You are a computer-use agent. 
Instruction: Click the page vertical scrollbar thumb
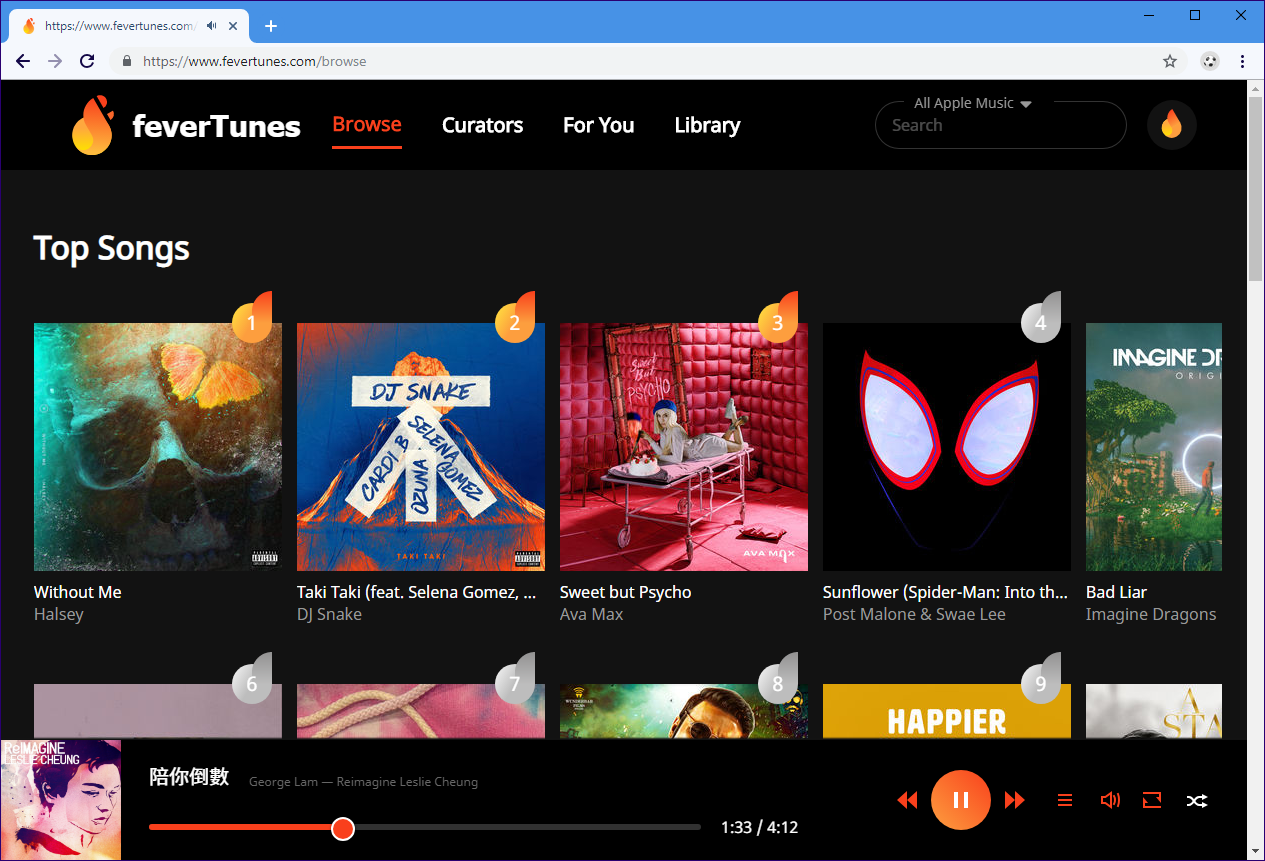pyautogui.click(x=1256, y=190)
